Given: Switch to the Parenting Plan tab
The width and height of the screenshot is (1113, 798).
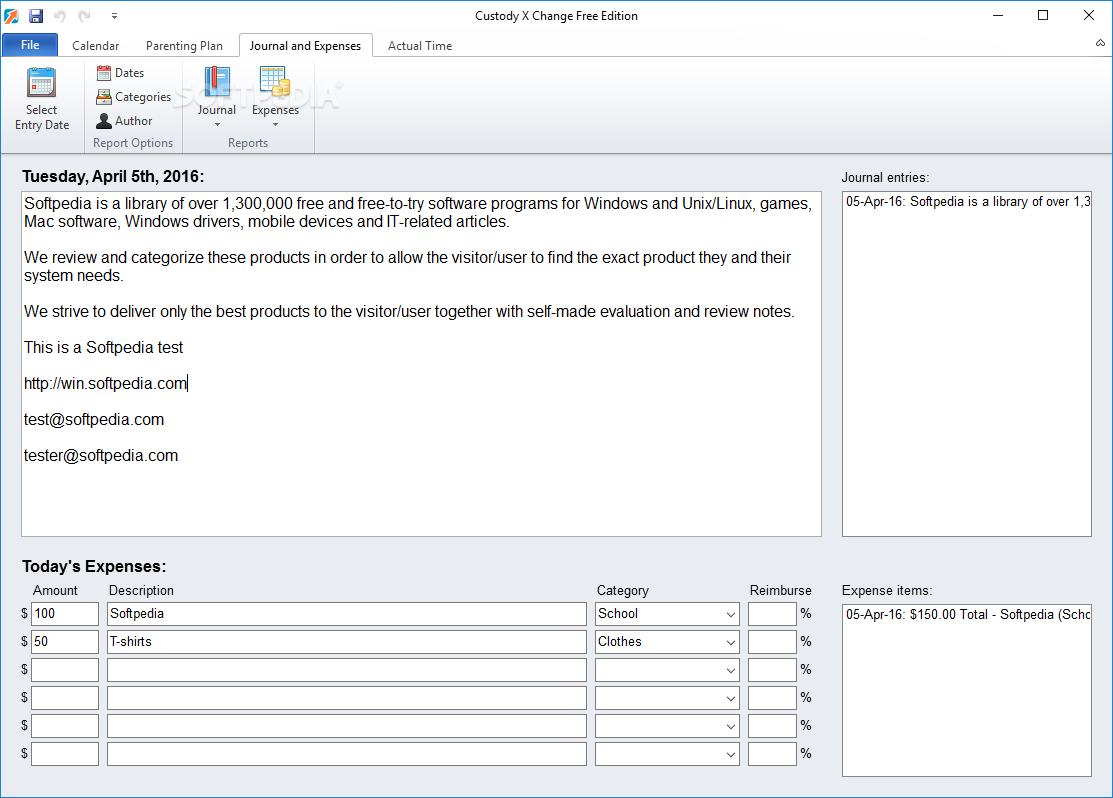Looking at the screenshot, I should point(185,45).
